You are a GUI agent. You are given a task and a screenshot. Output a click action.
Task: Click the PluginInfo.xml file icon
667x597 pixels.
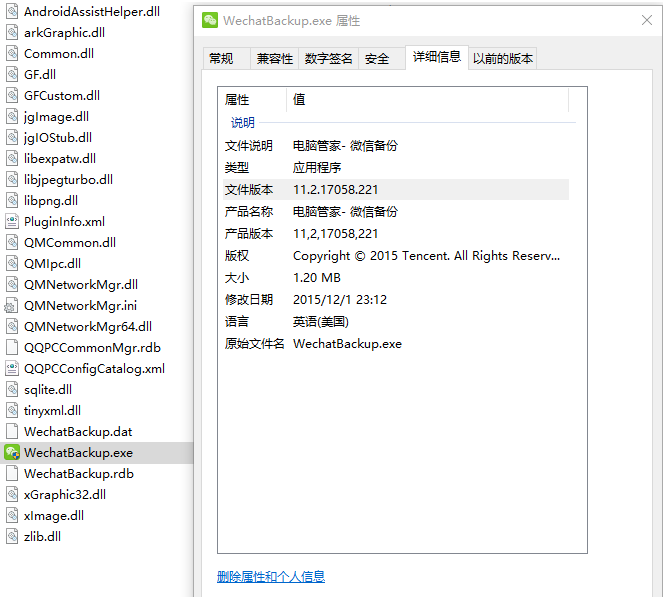click(x=12, y=221)
